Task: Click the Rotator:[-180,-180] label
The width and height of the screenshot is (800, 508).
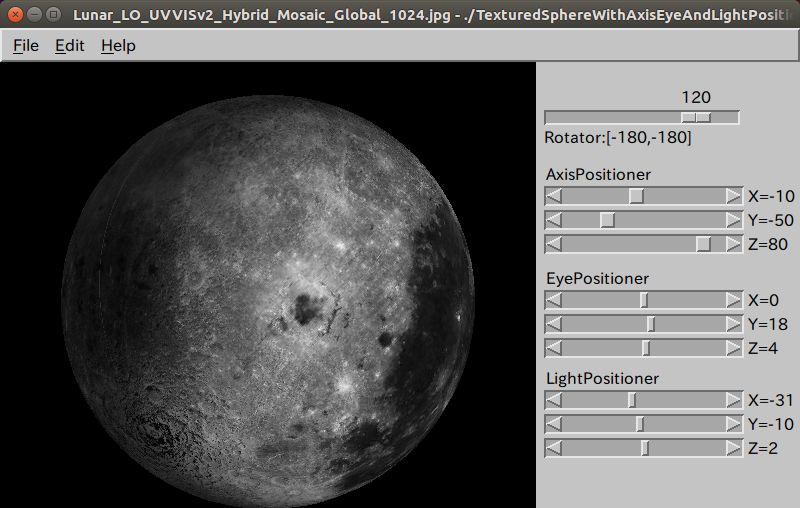Action: pyautogui.click(x=618, y=138)
